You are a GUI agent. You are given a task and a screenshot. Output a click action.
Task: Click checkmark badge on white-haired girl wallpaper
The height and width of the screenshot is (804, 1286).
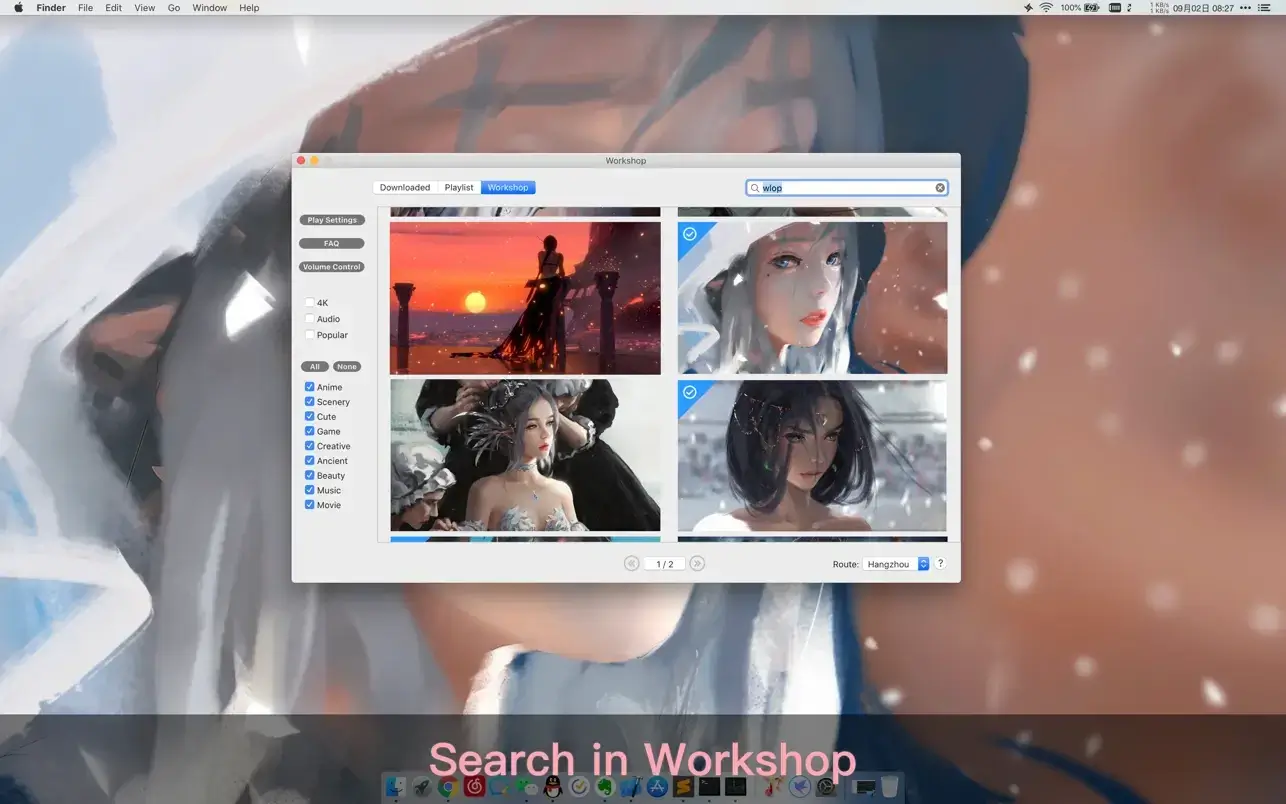[x=689, y=234]
